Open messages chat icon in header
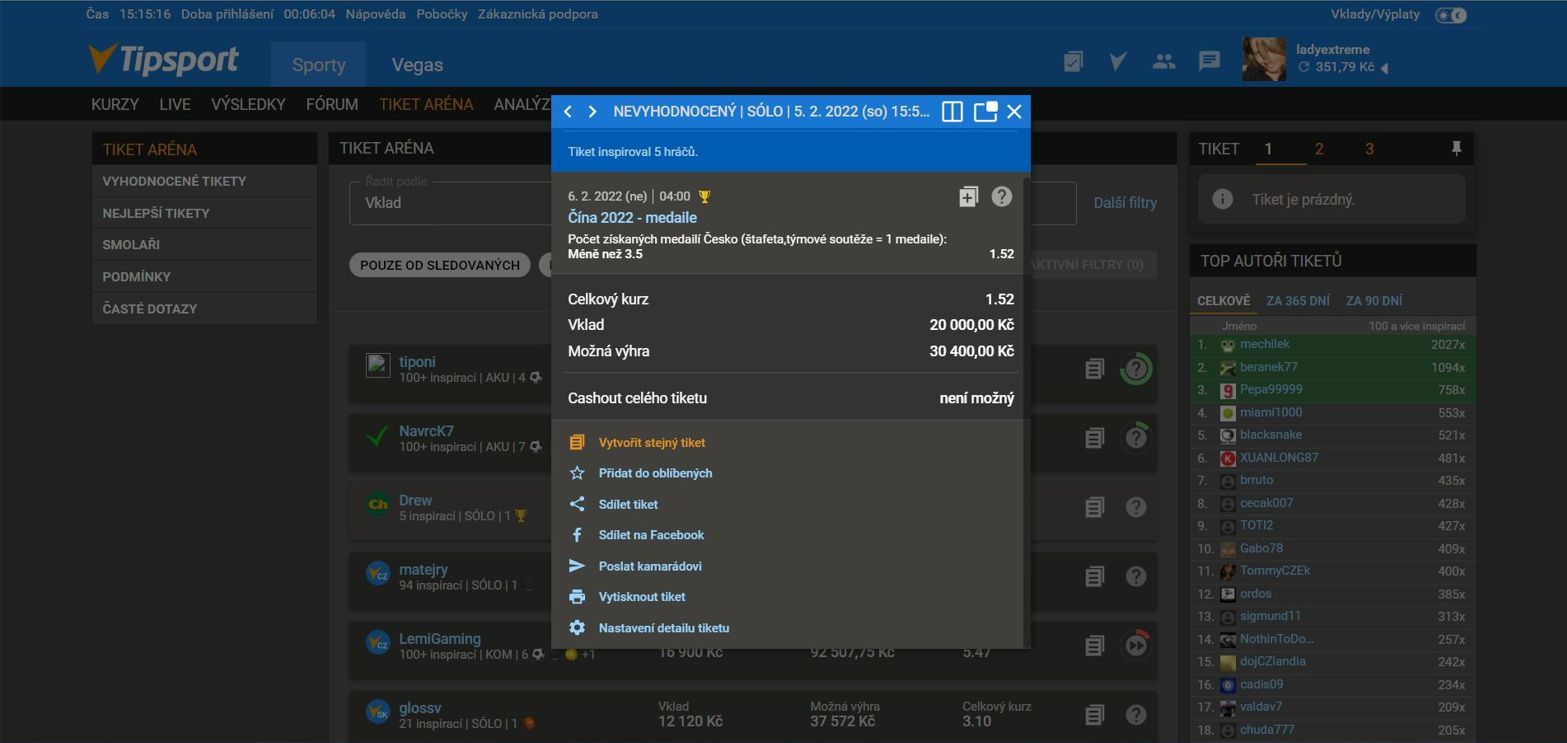The image size is (1567, 743). pyautogui.click(x=1209, y=61)
